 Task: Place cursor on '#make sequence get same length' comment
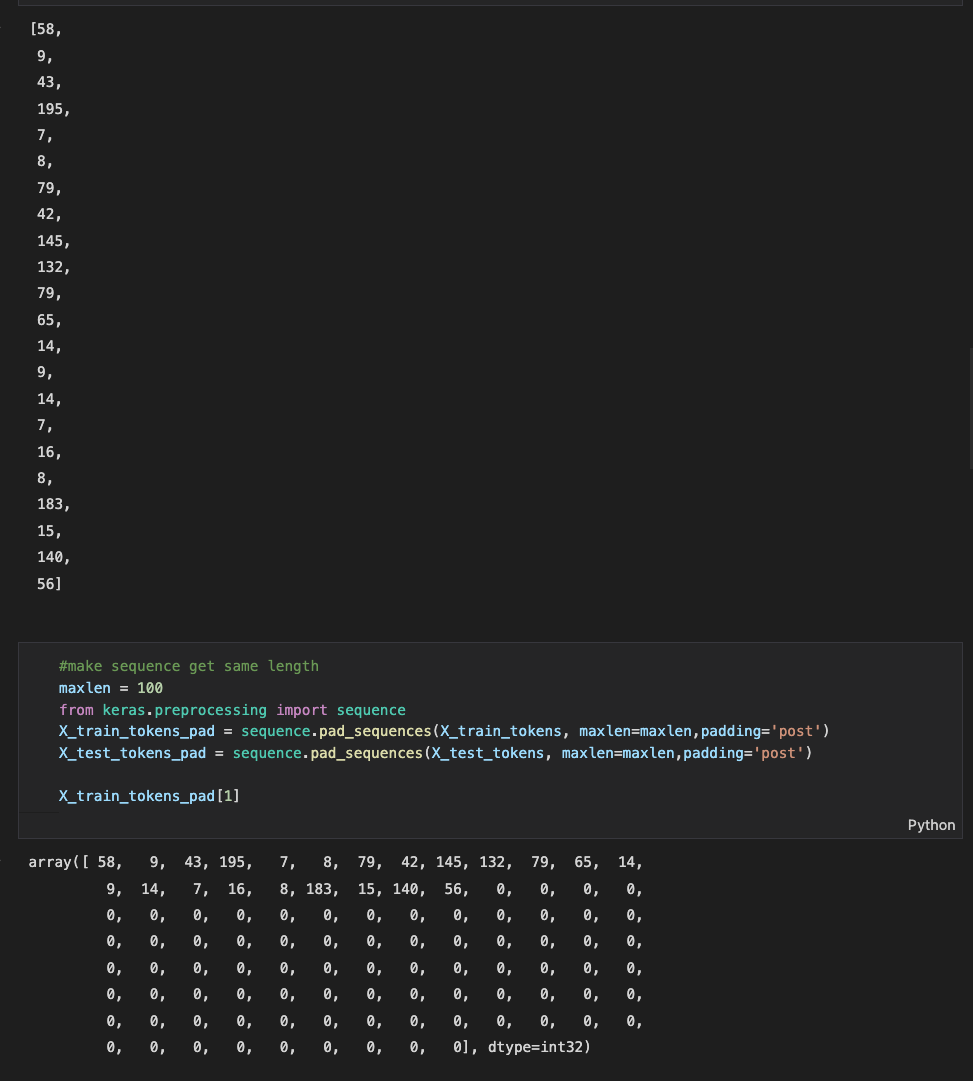(189, 666)
